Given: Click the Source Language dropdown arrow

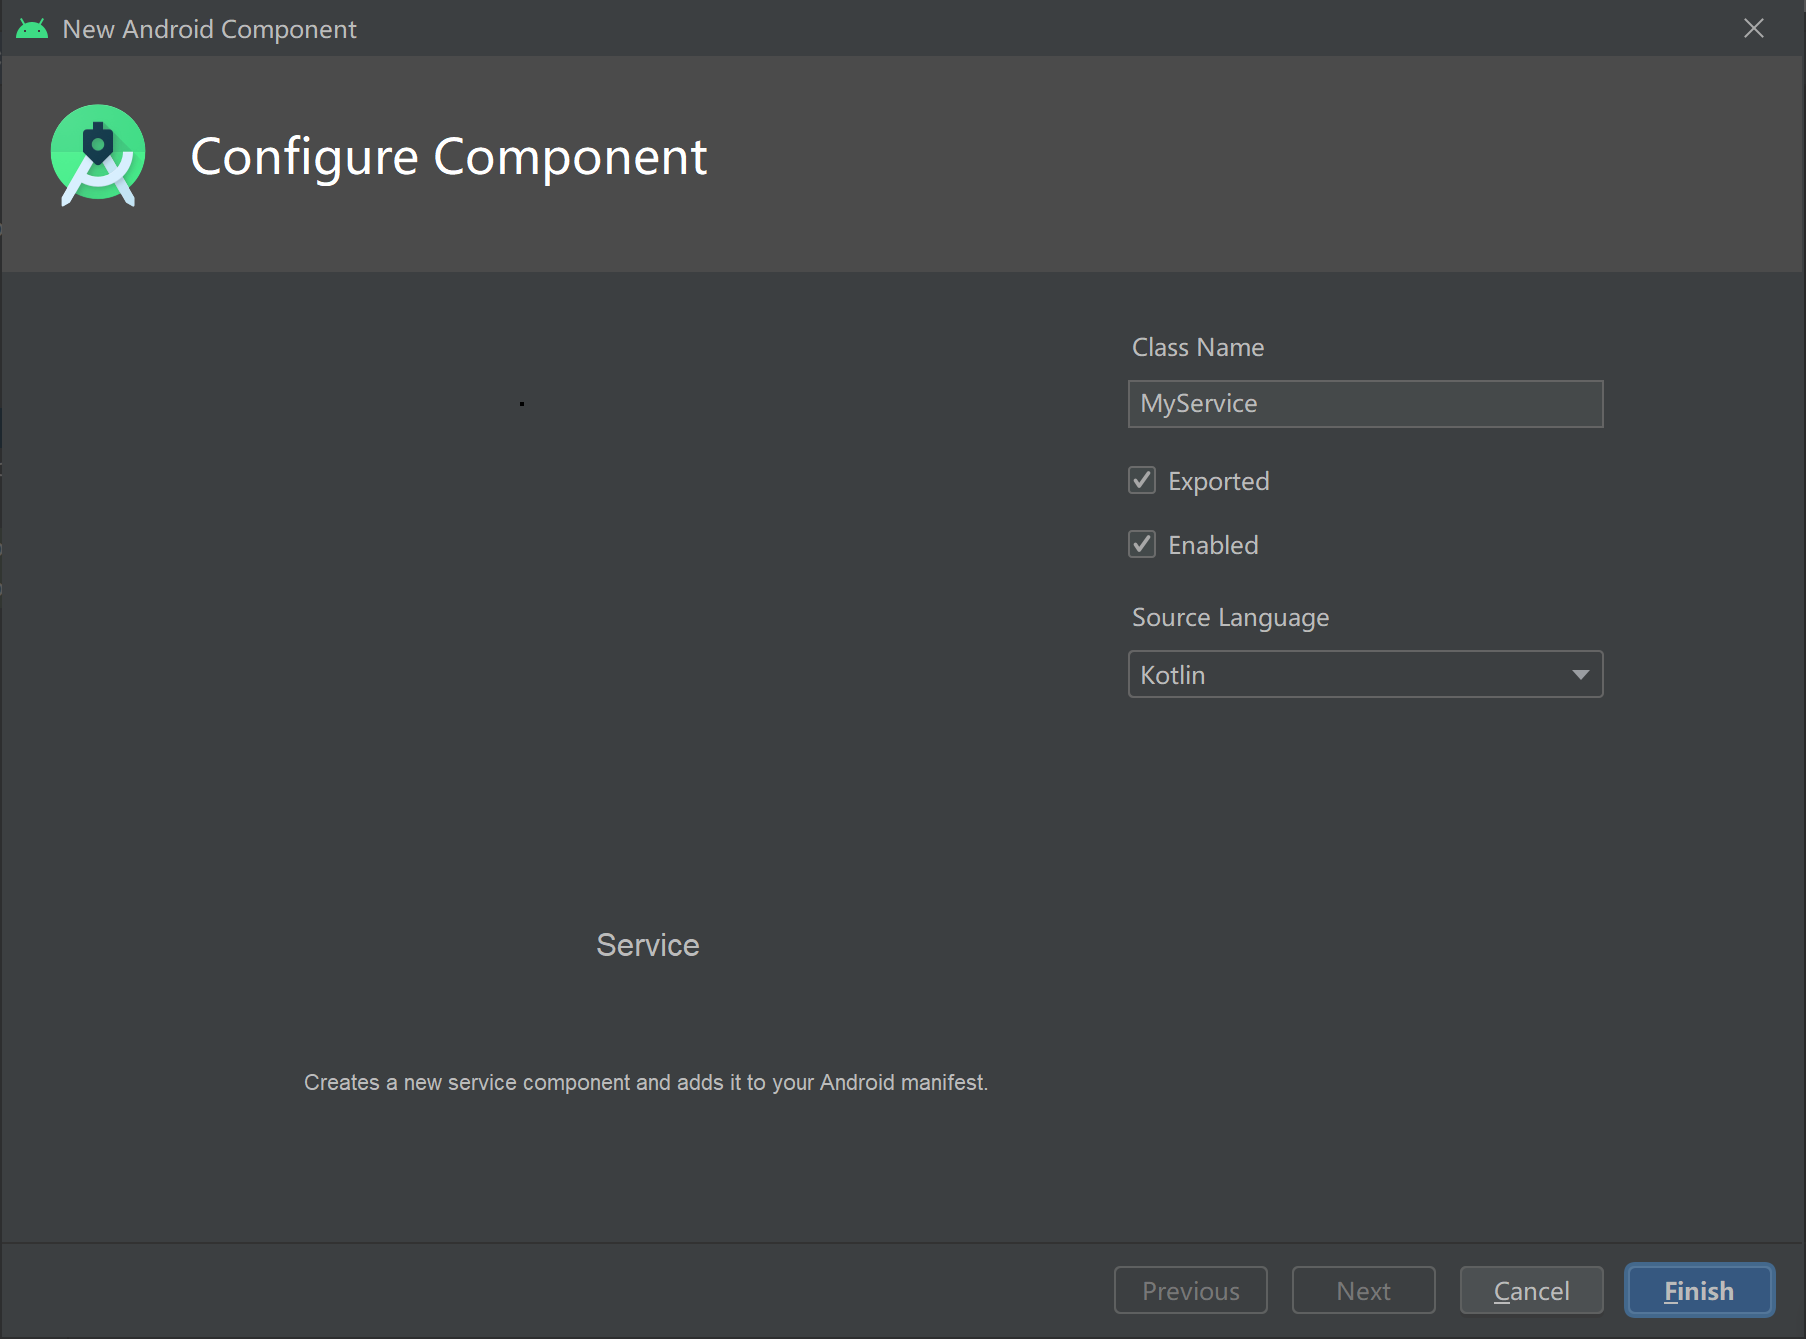Looking at the screenshot, I should click(x=1580, y=675).
